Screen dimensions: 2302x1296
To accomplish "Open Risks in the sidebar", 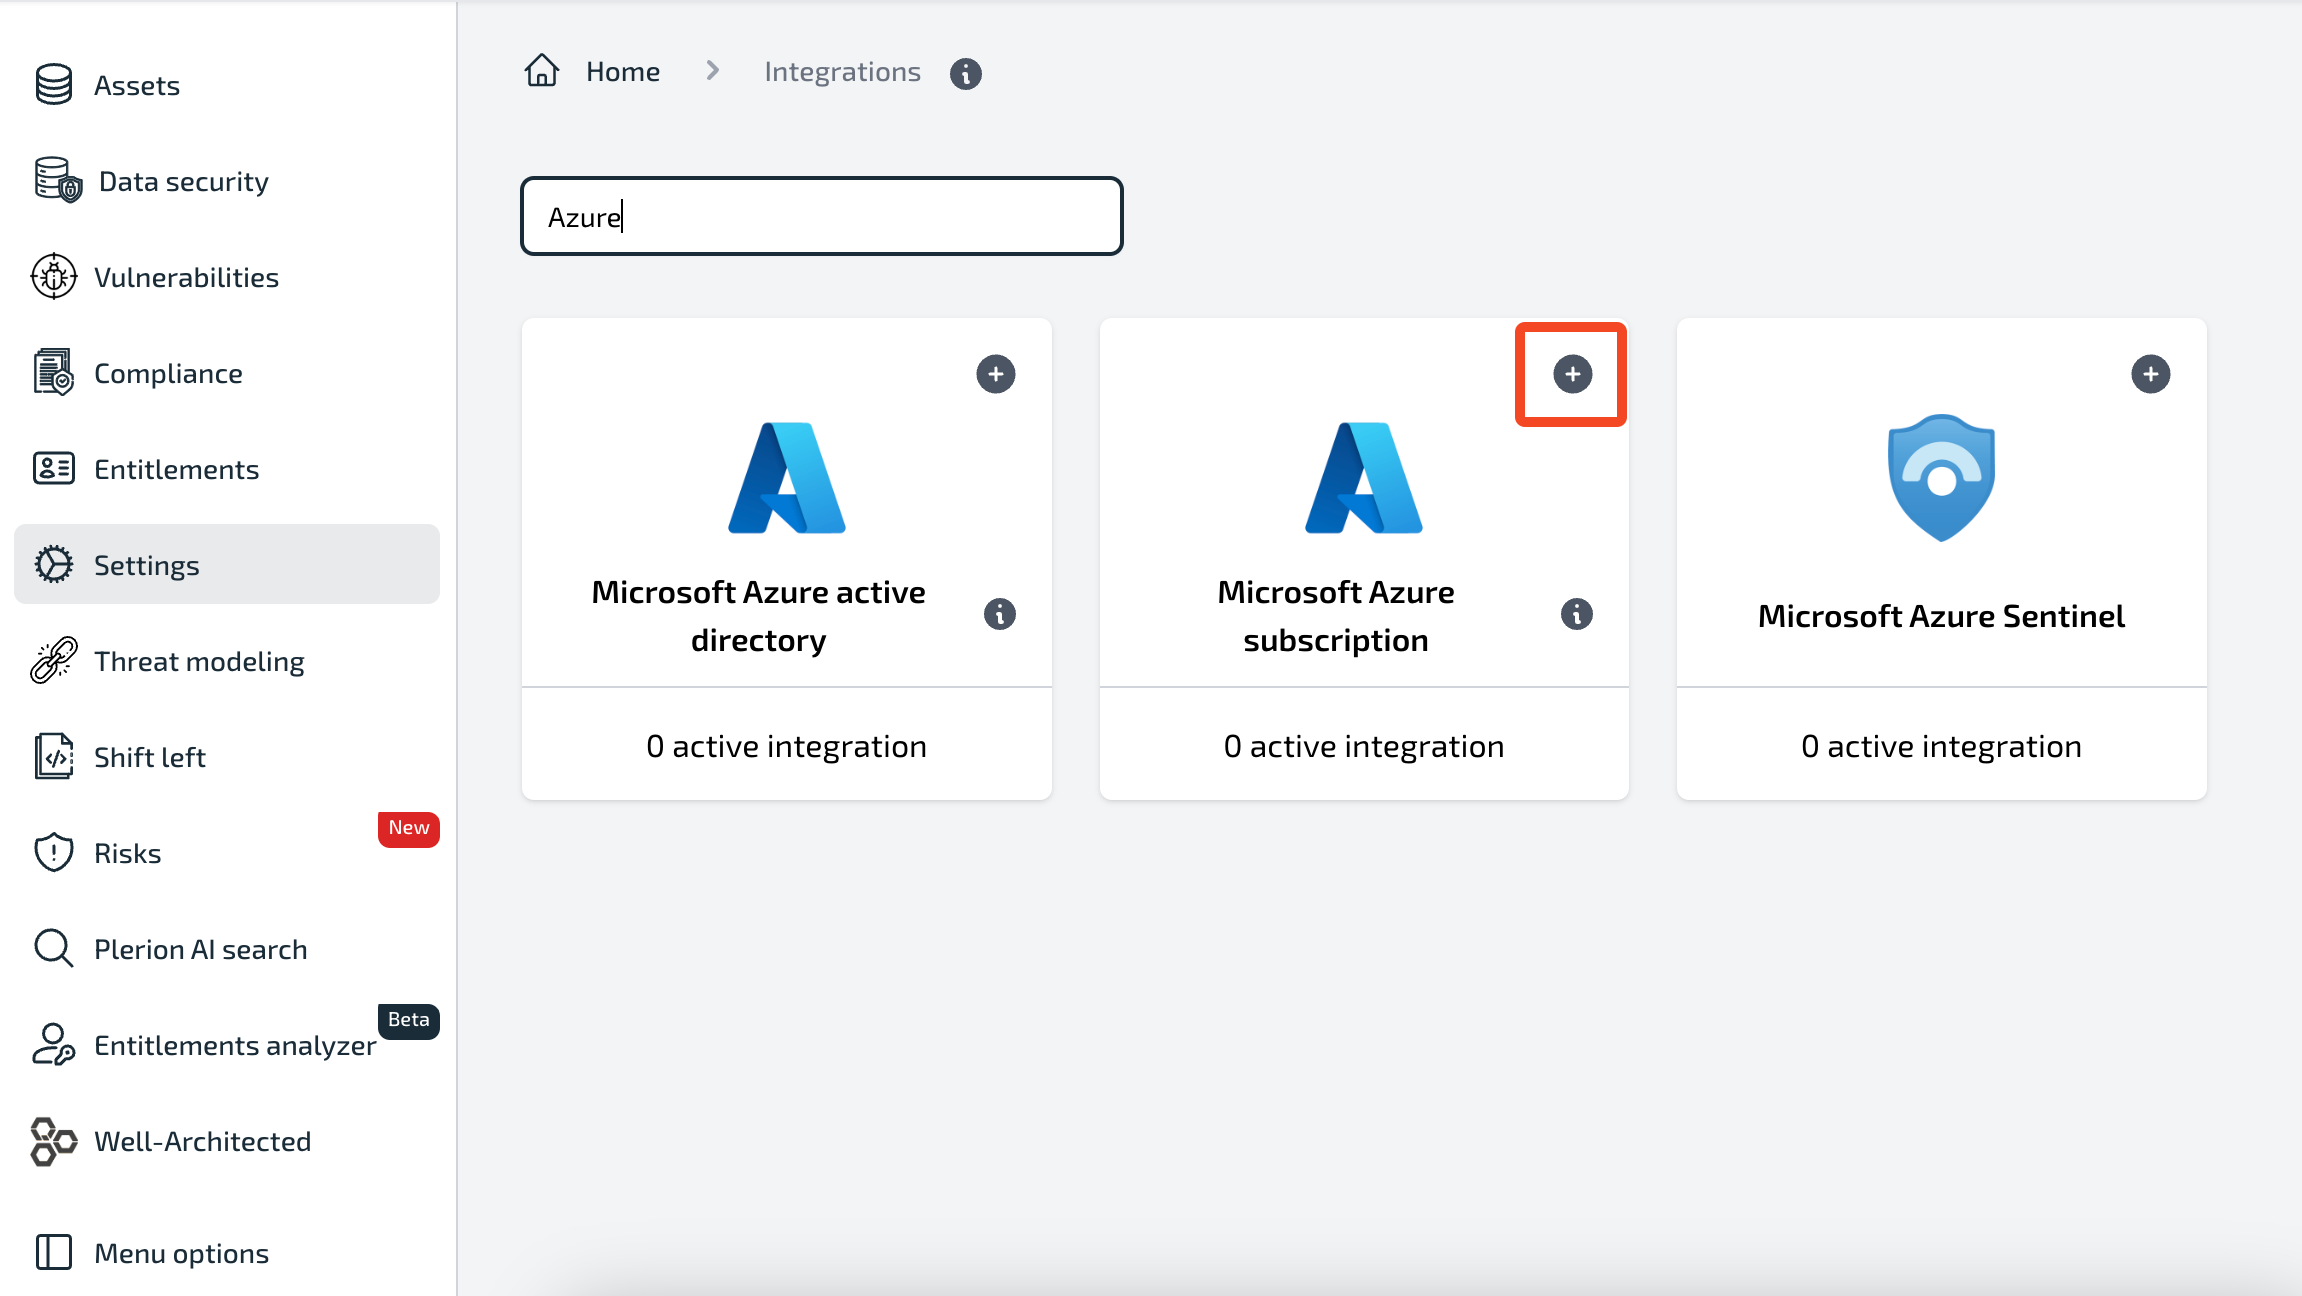I will [227, 854].
